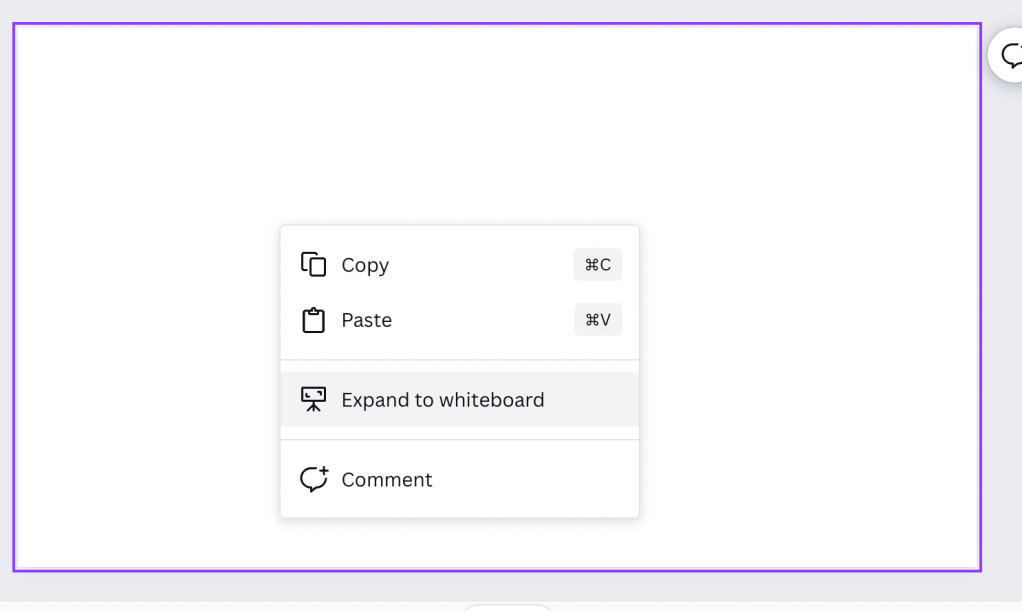The width and height of the screenshot is (1022, 611).
Task: Click the Copy icon in context menu
Action: 314,265
